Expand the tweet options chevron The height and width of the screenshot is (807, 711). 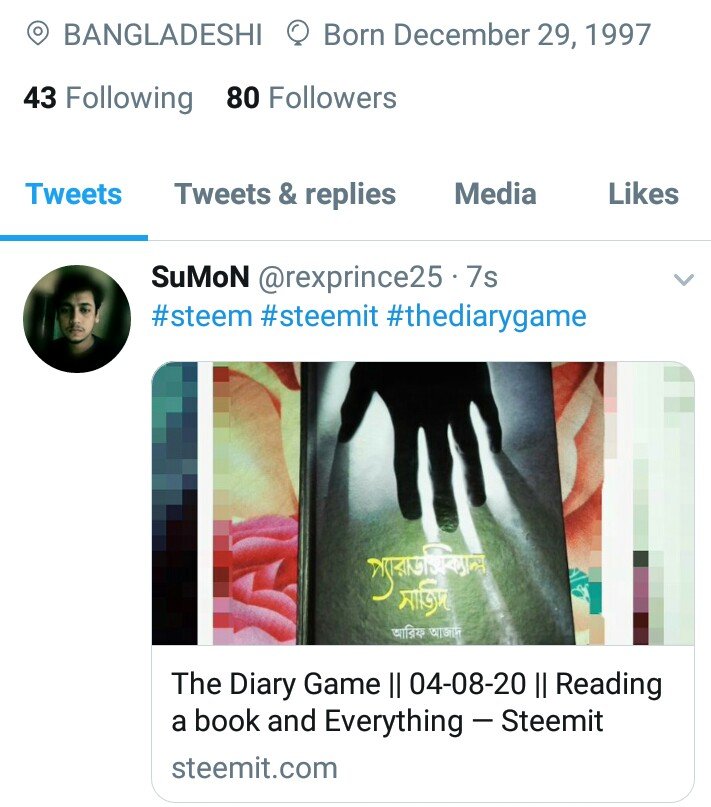tap(684, 279)
